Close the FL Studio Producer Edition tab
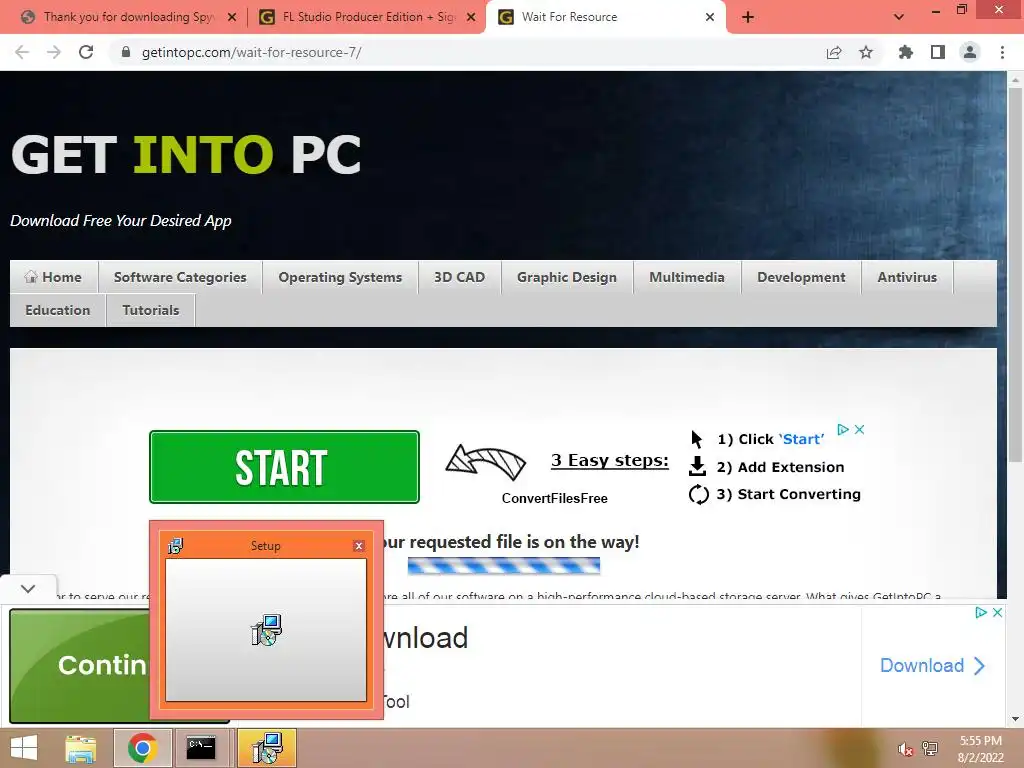1024x768 pixels. [471, 17]
